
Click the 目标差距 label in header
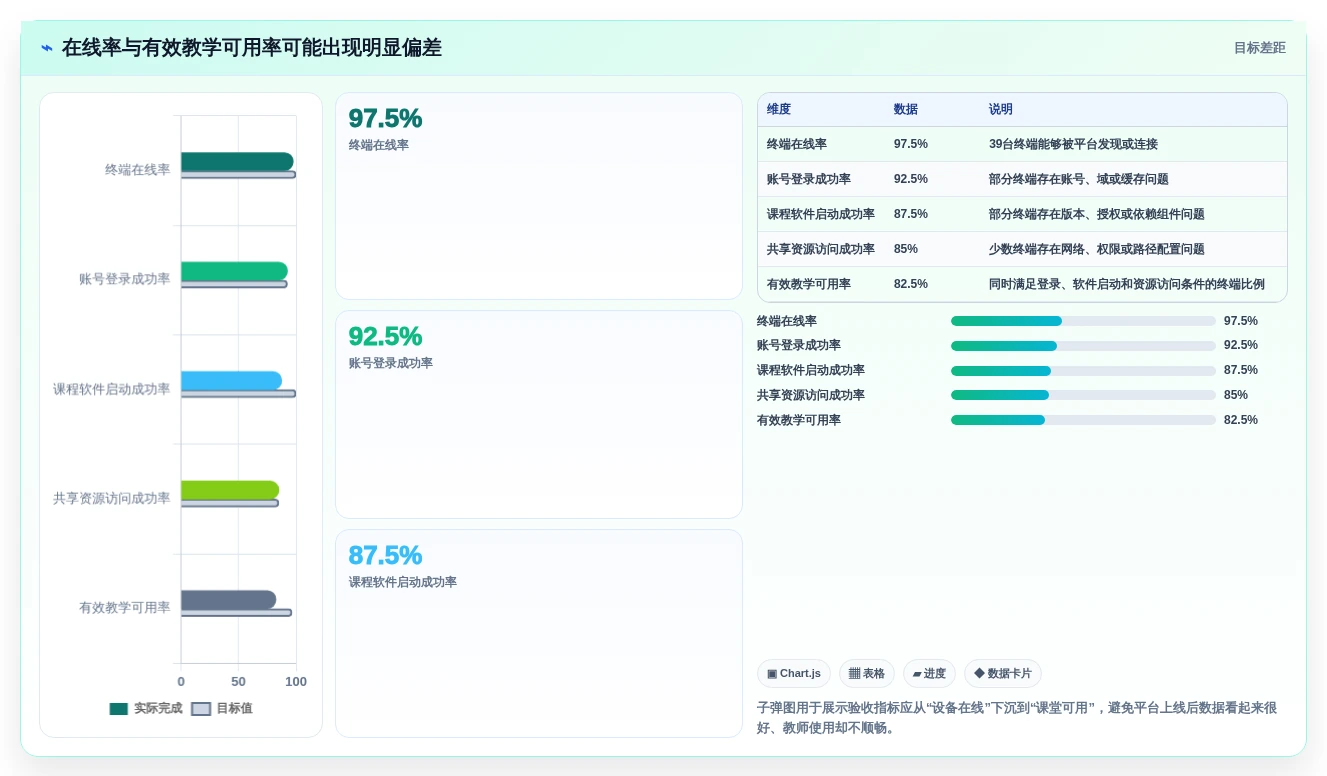coord(1259,48)
